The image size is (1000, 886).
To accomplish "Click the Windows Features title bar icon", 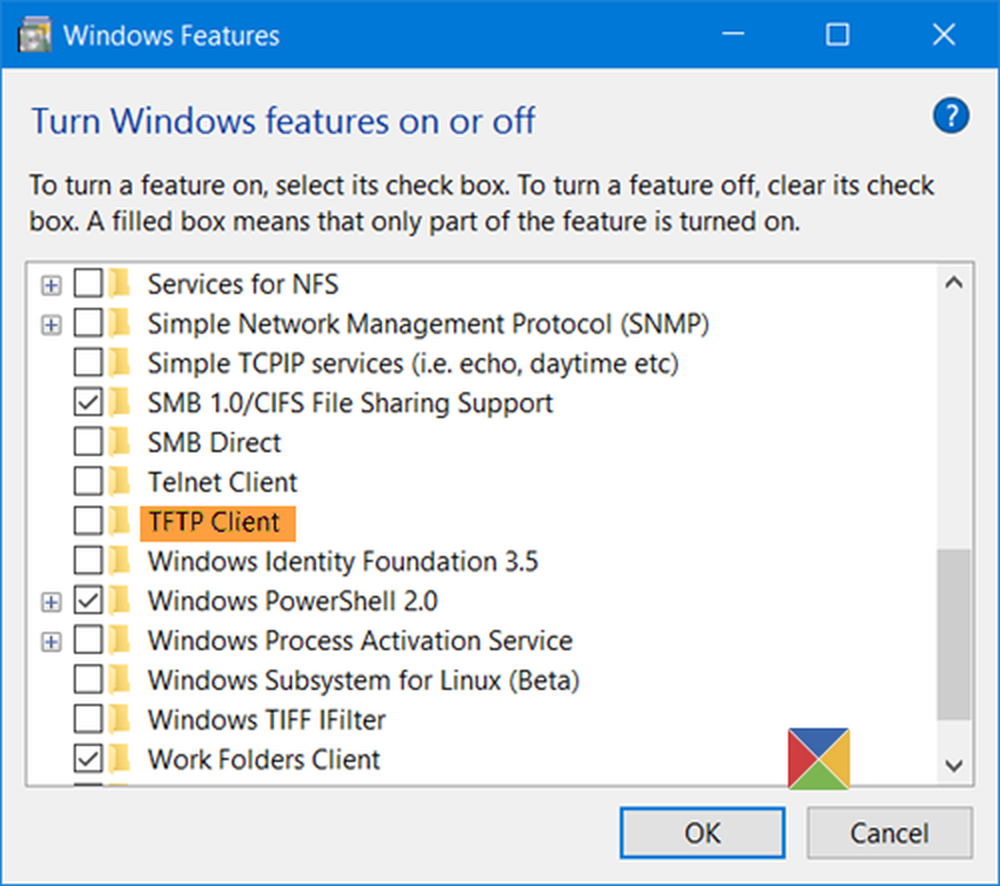I will (36, 36).
